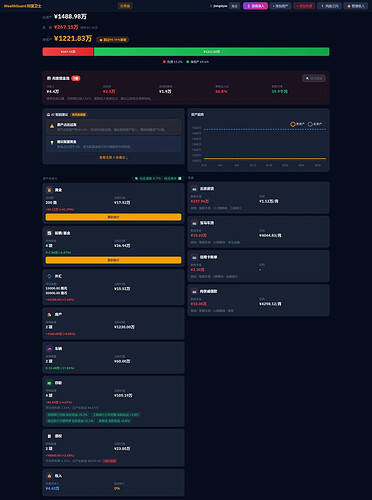The height and width of the screenshot is (500, 372).
Task: Click the gray button beside jiangziyao username
Action: click(x=235, y=6)
